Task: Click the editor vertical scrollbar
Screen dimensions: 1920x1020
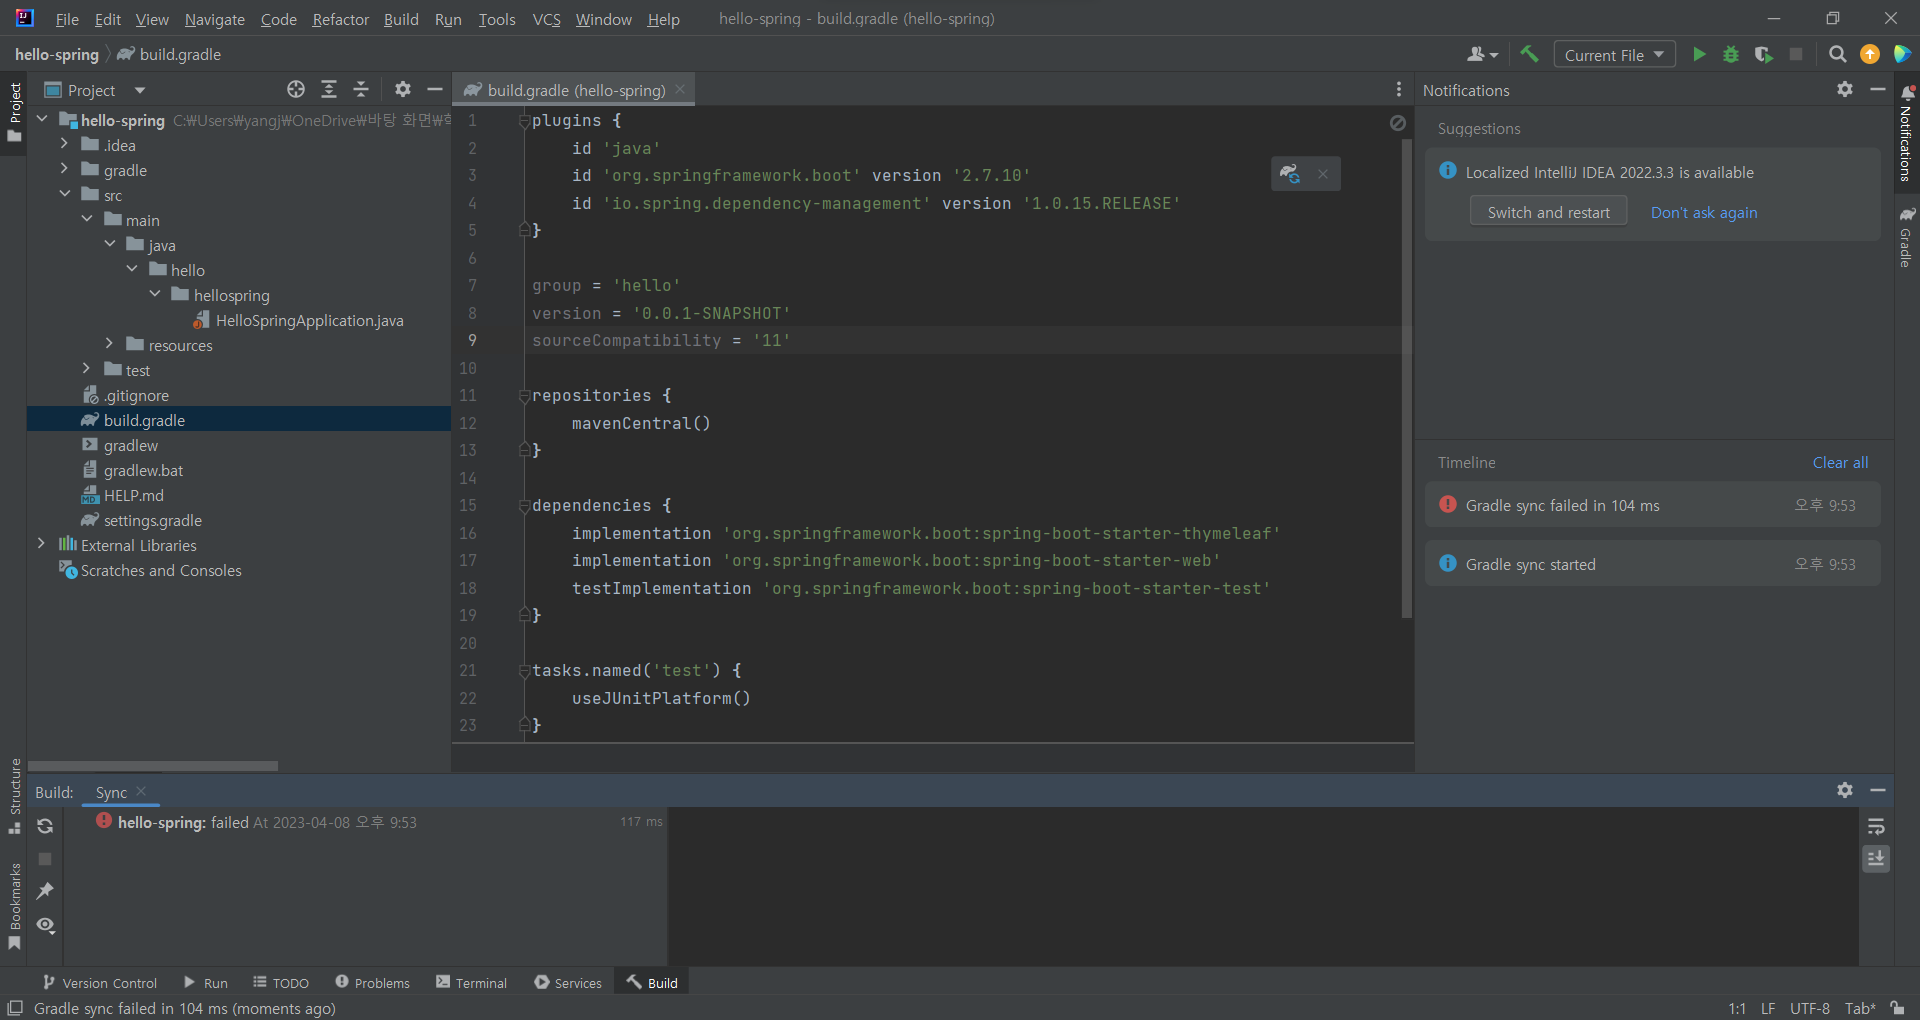Action: (1407, 380)
